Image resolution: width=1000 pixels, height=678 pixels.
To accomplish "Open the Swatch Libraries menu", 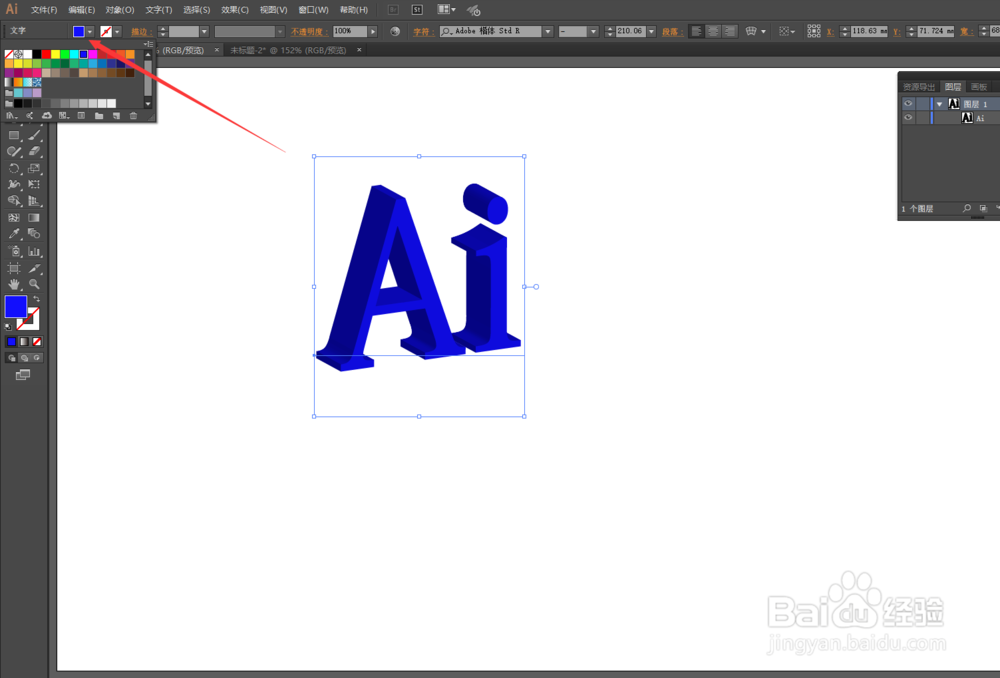I will (x=11, y=115).
